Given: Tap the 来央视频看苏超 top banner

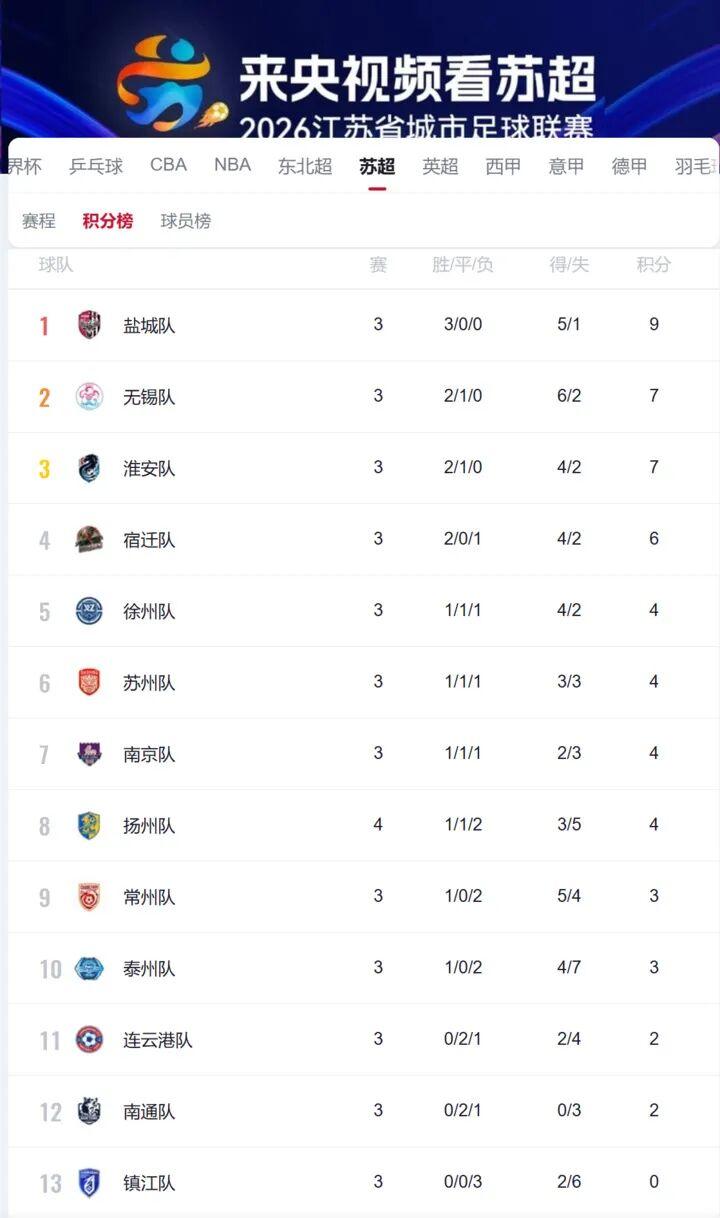Looking at the screenshot, I should [360, 70].
